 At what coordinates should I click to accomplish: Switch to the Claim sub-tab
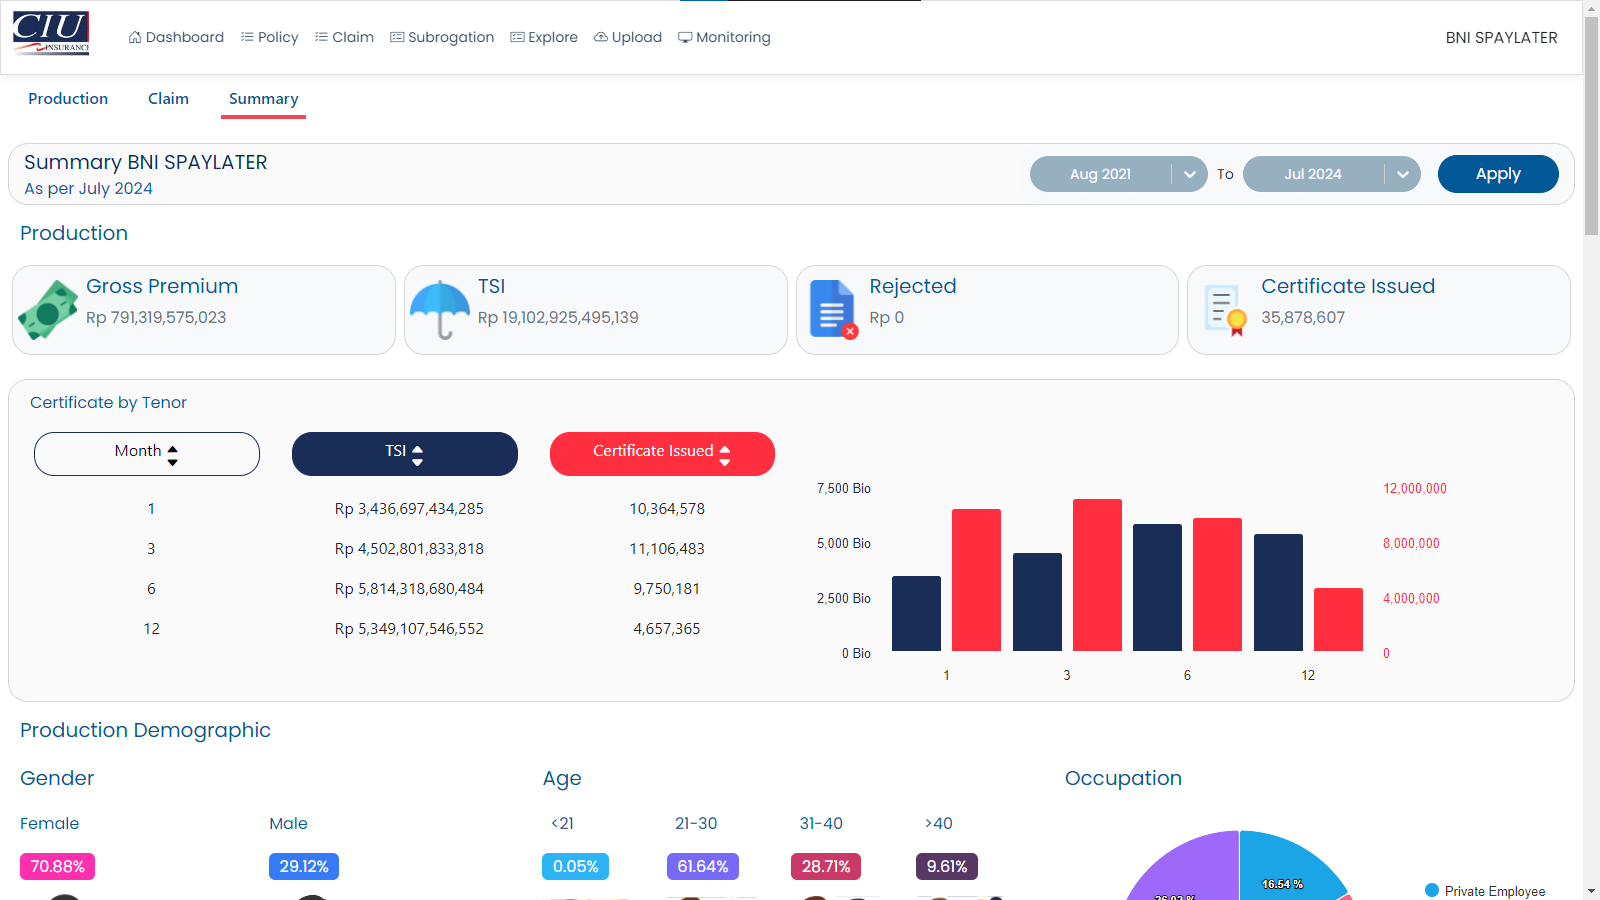168,99
